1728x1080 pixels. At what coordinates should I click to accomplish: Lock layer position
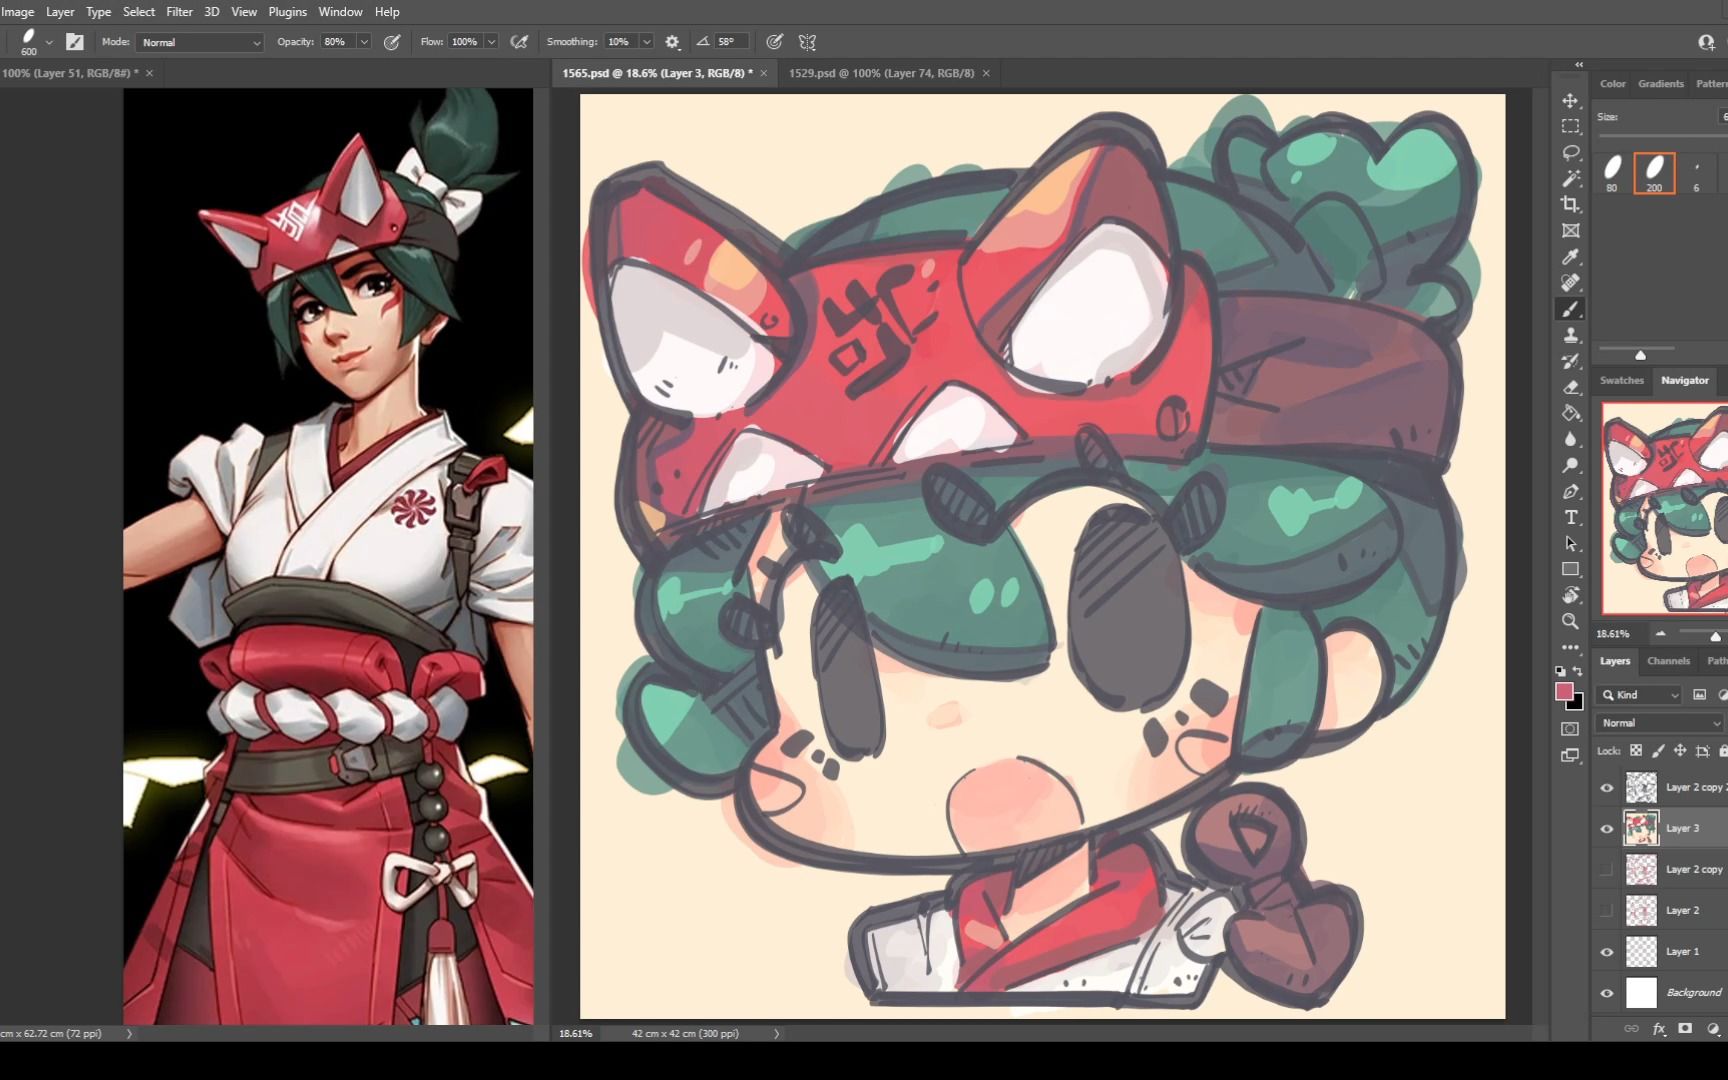point(1680,750)
